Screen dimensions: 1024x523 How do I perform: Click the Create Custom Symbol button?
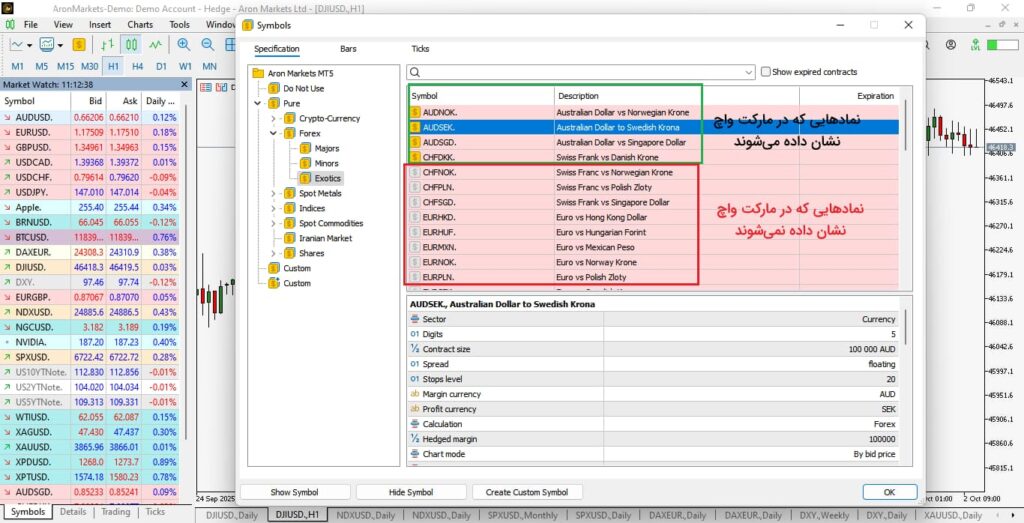point(526,492)
